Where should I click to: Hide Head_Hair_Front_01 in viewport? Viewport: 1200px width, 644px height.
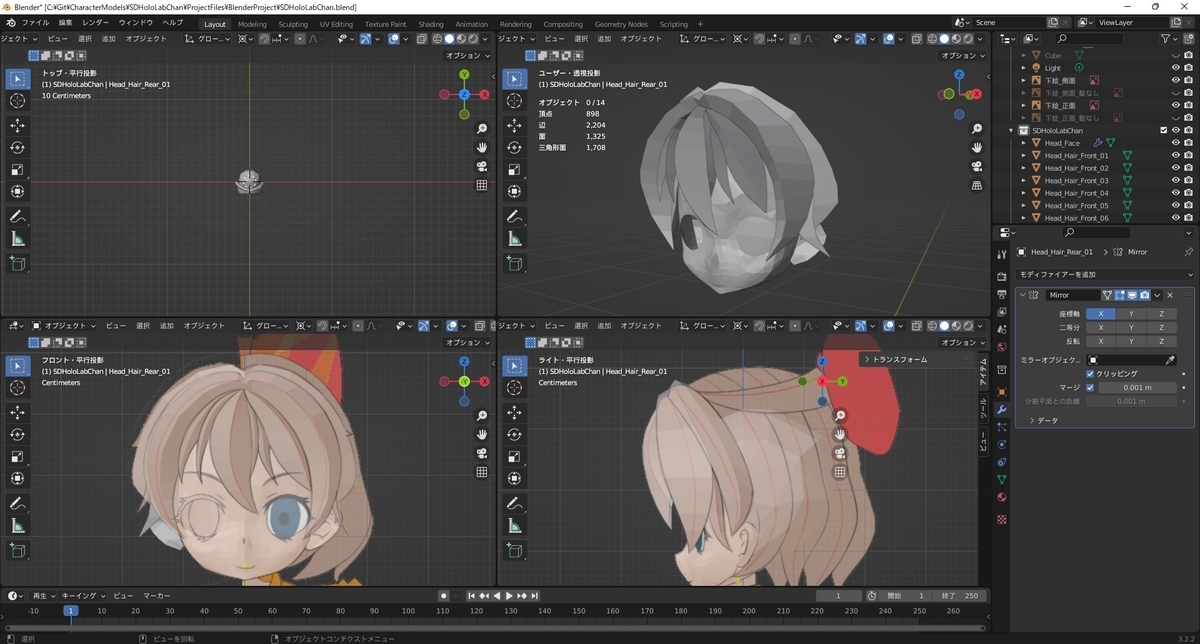coord(1175,156)
